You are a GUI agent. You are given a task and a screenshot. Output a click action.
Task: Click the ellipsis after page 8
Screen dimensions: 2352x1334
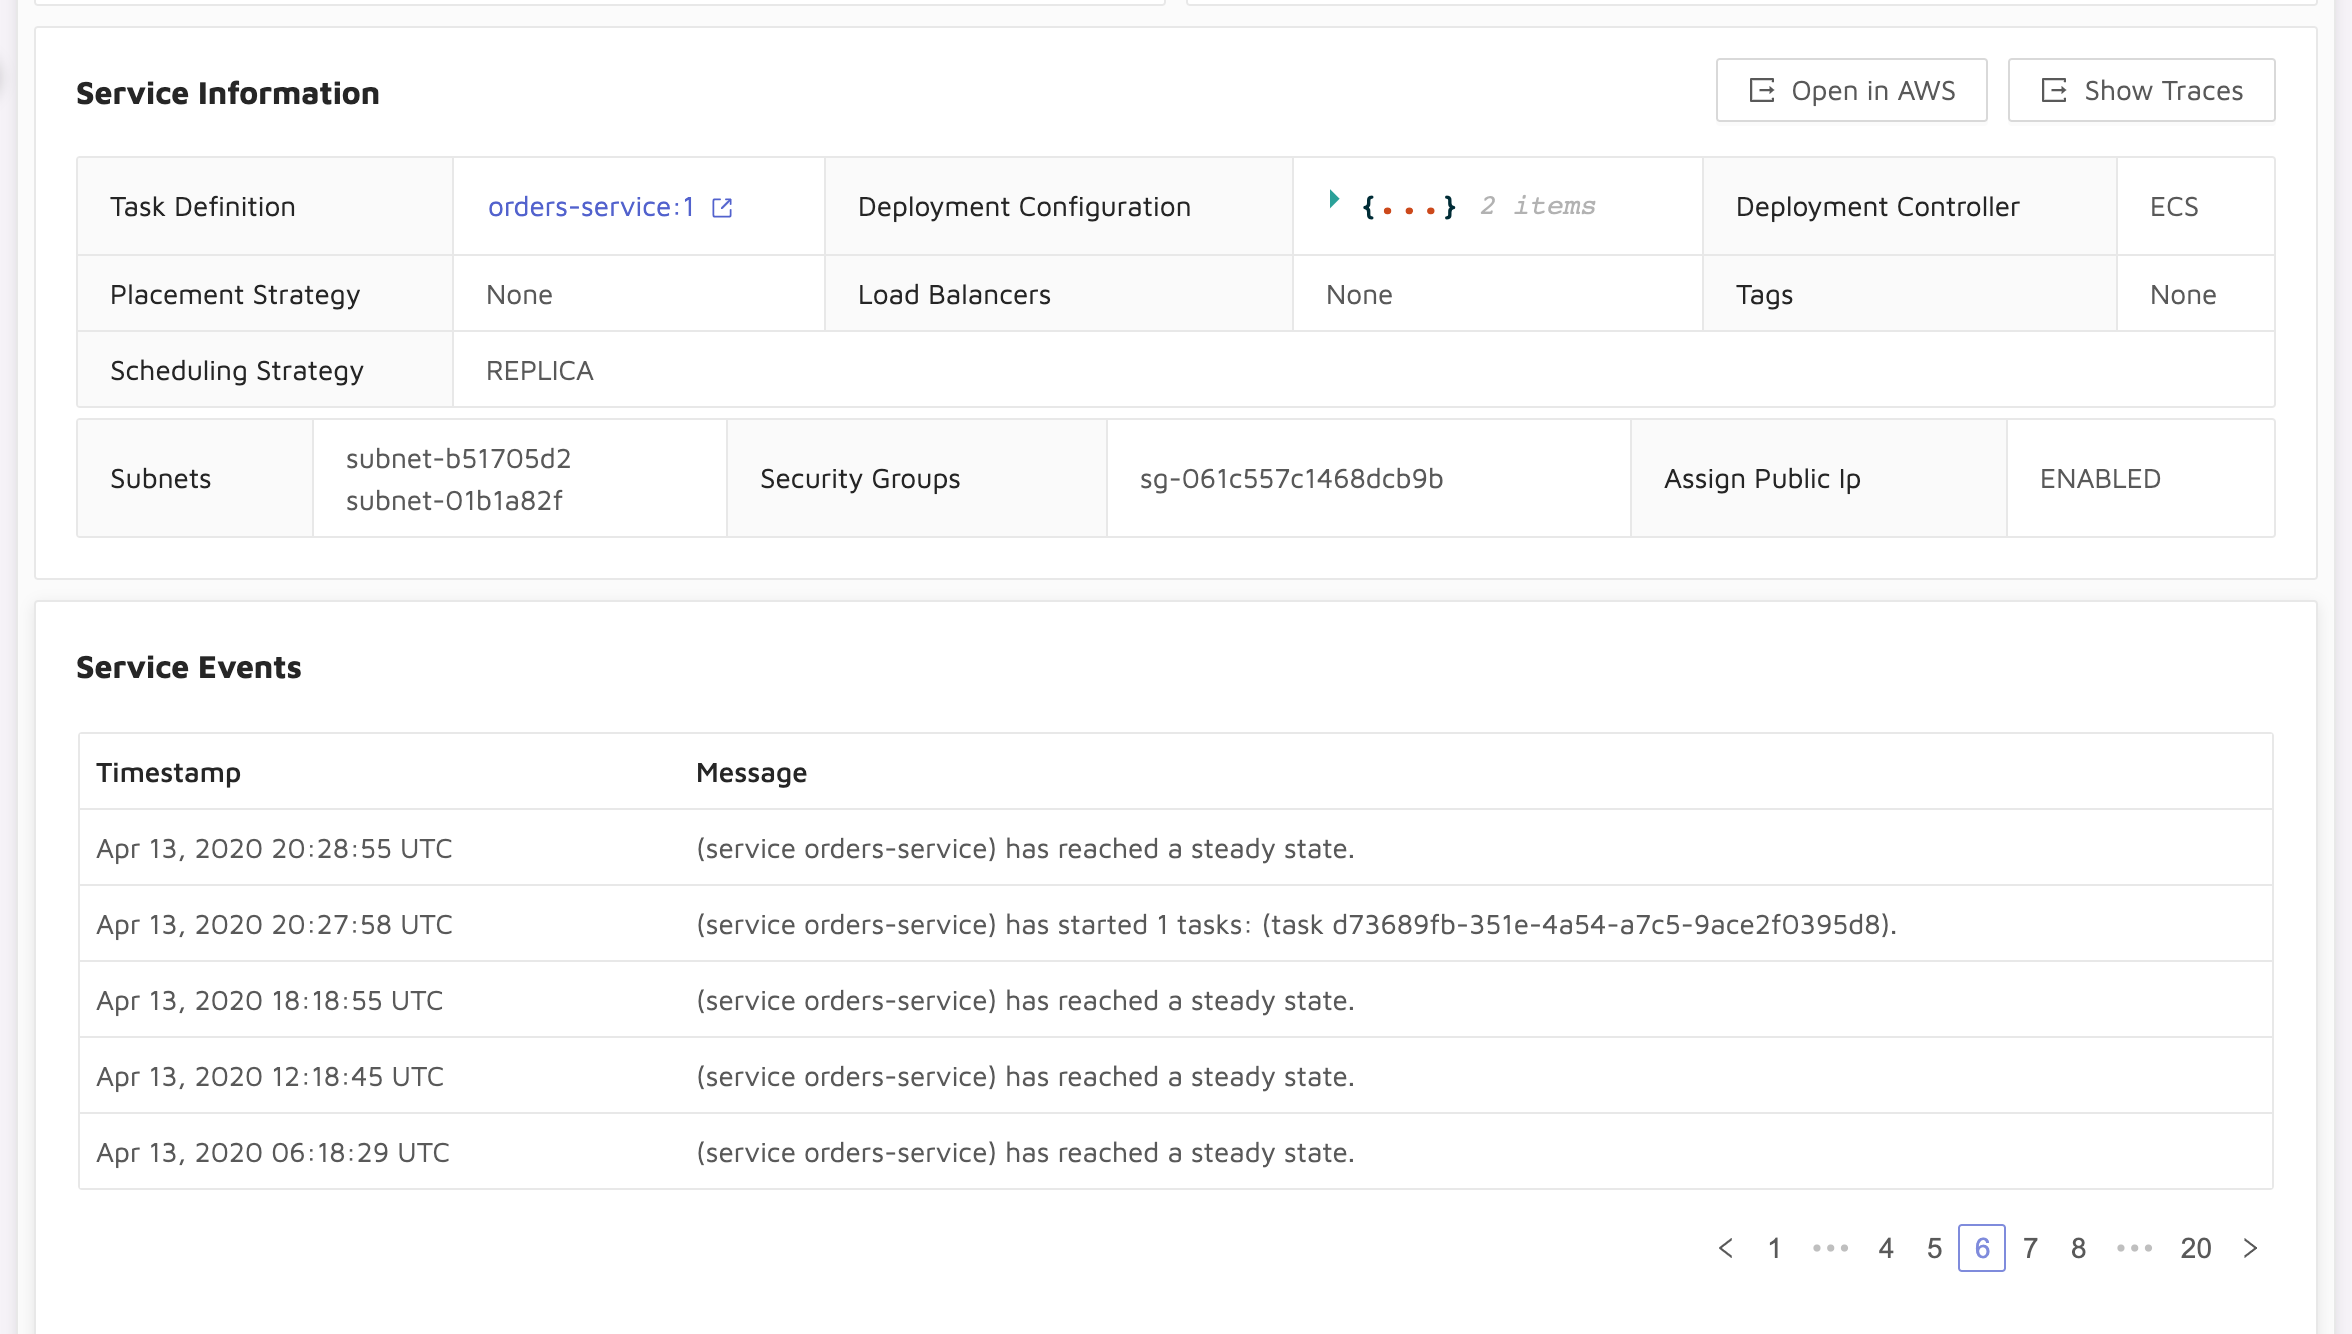click(2134, 1248)
